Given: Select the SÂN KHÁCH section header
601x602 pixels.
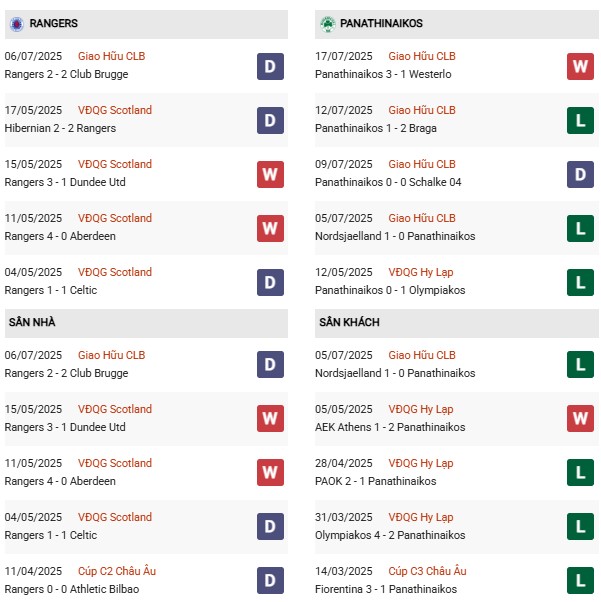Looking at the screenshot, I should coord(349,322).
